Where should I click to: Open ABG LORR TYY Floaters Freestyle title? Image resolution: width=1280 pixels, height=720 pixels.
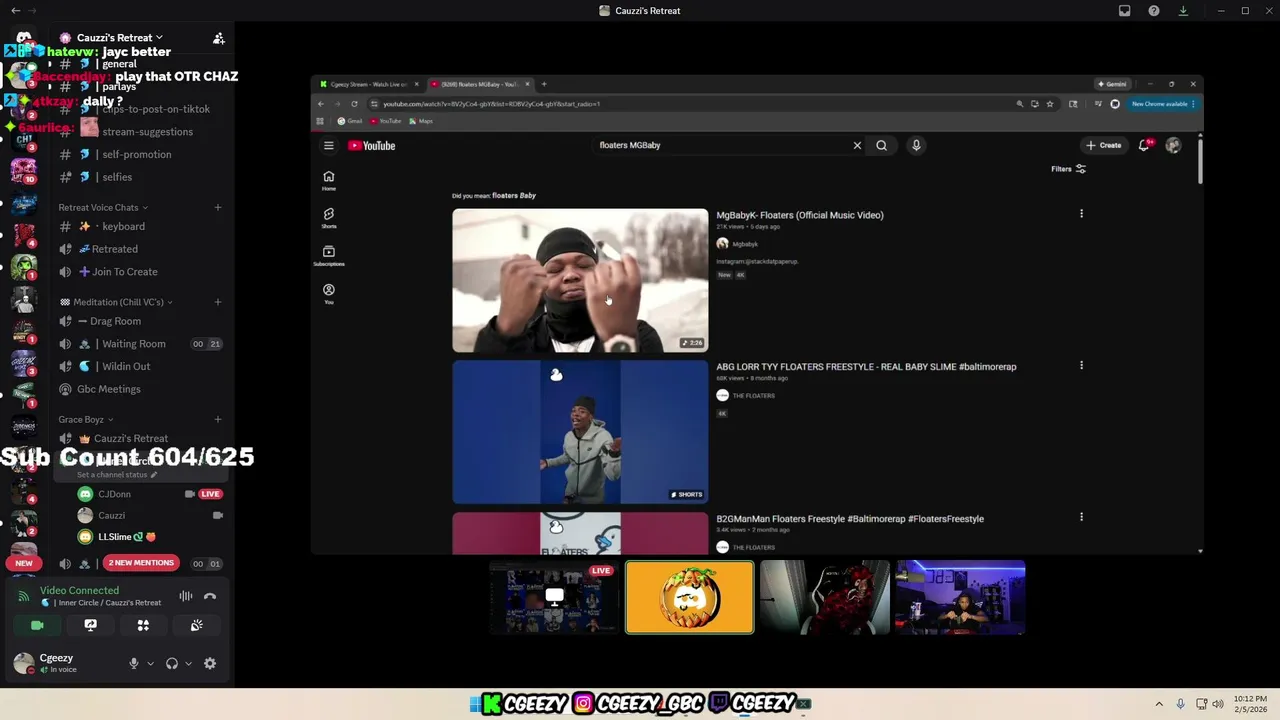point(866,367)
